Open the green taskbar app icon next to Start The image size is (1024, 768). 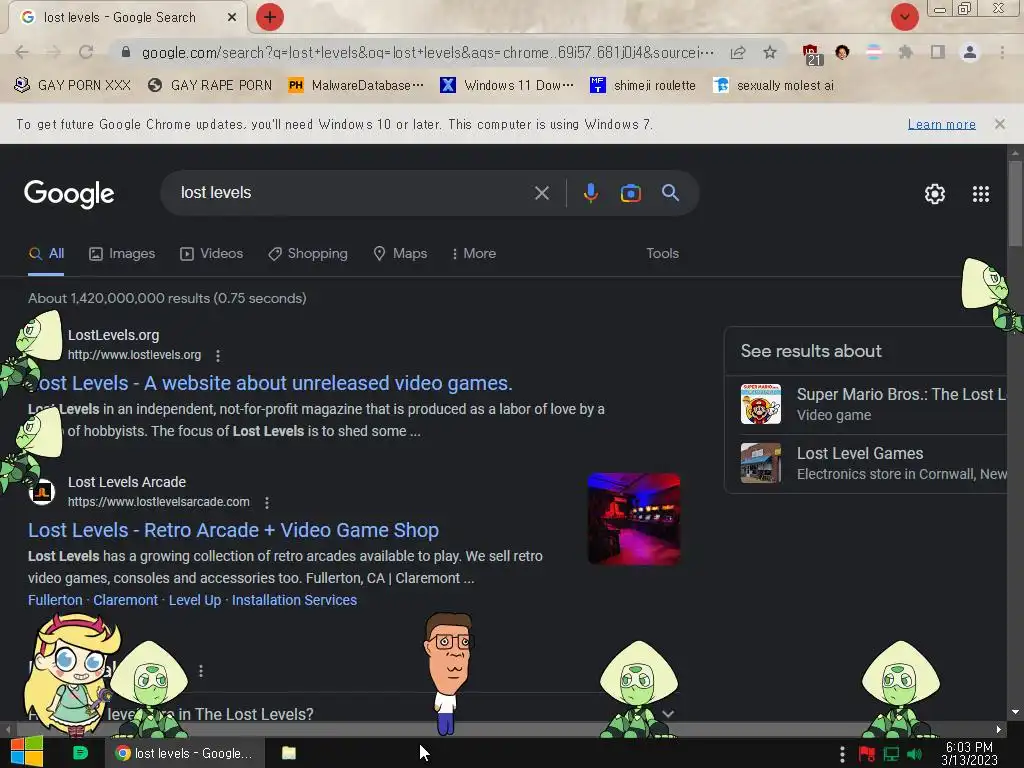(x=80, y=753)
